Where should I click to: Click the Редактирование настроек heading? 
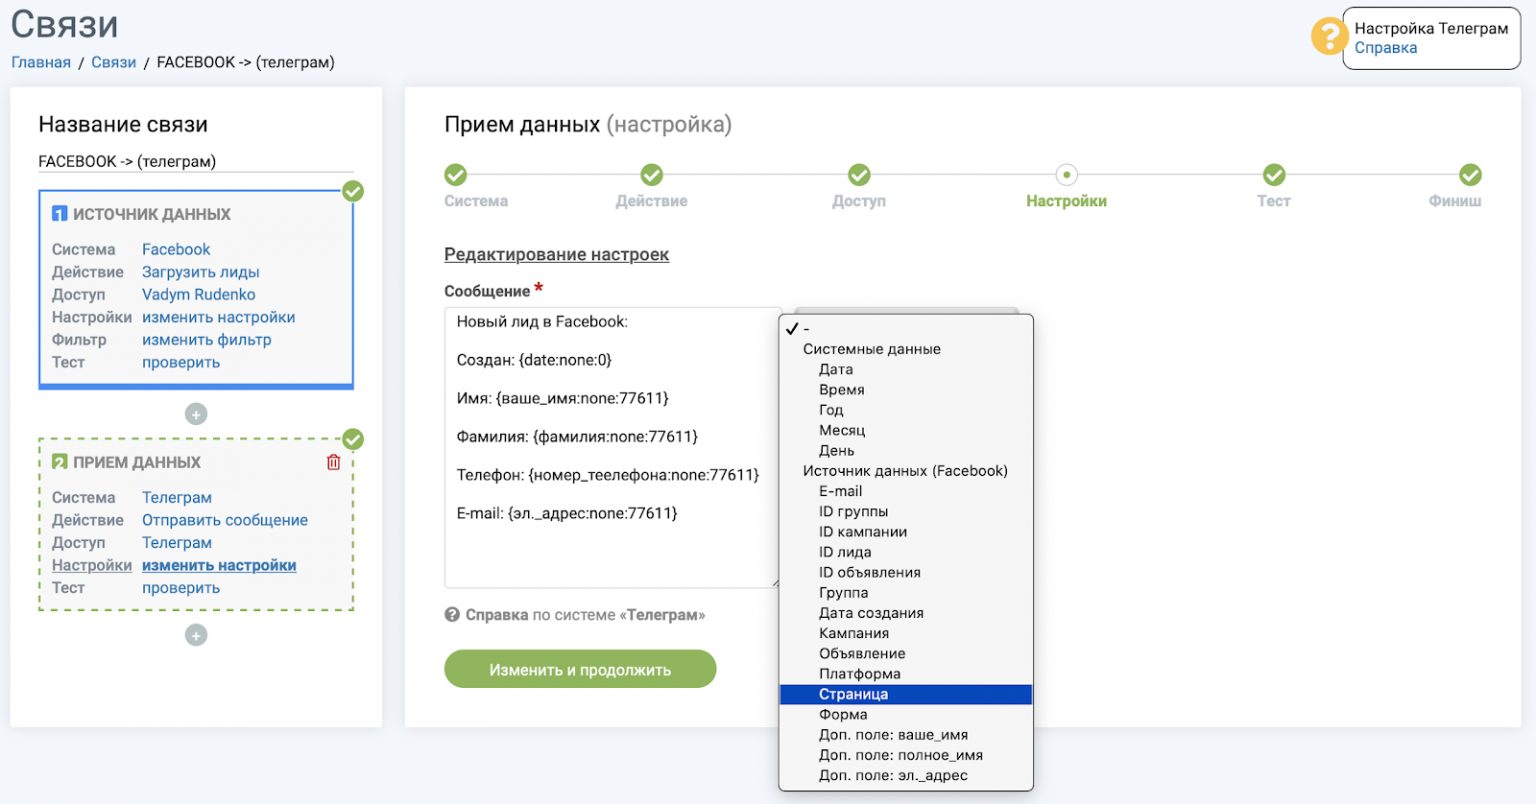557,254
